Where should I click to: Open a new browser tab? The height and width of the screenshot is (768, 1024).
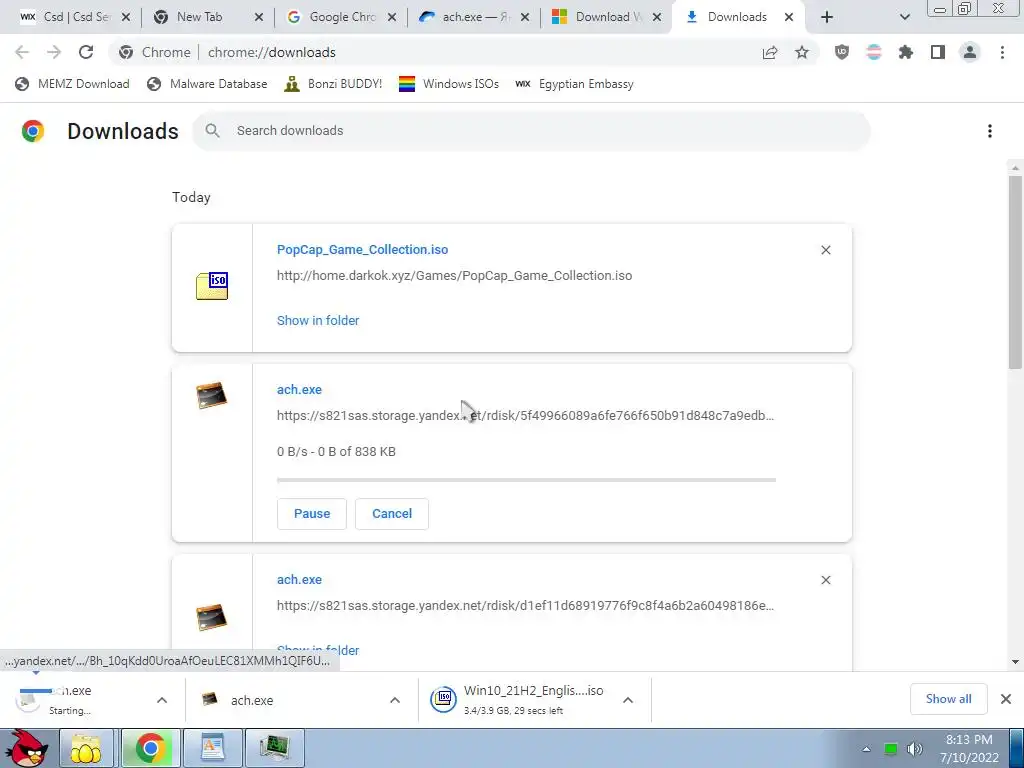point(827,17)
